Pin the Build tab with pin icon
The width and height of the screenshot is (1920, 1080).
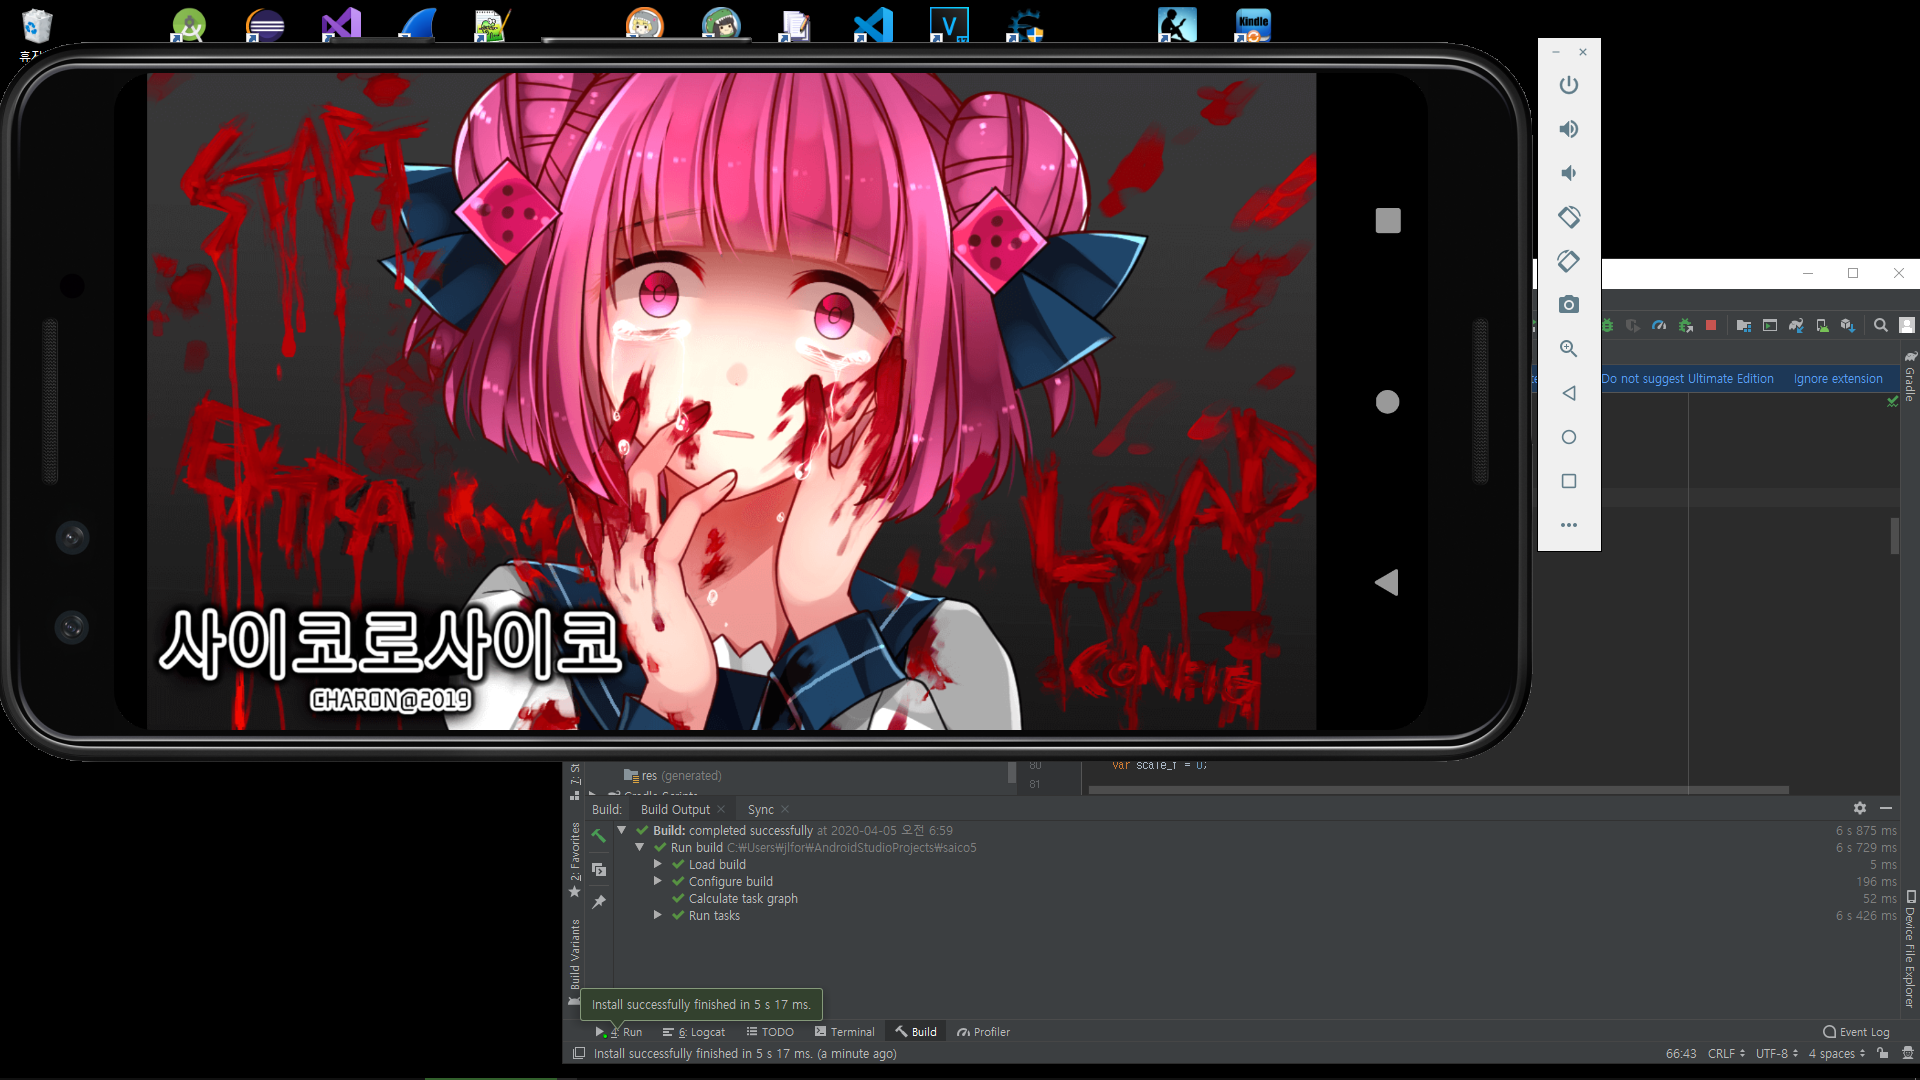599,902
